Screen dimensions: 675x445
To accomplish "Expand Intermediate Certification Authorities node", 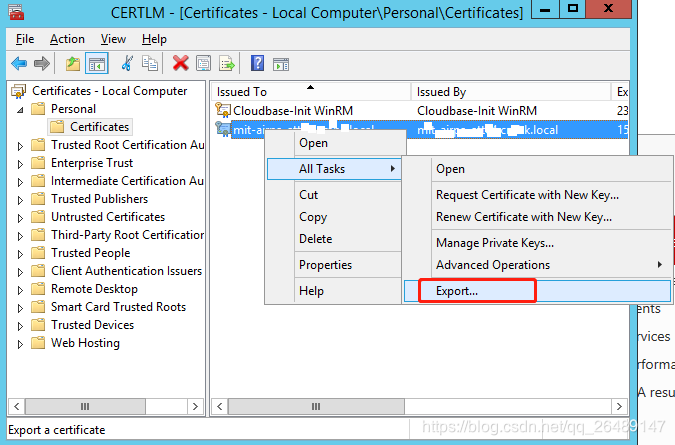I will (20, 182).
